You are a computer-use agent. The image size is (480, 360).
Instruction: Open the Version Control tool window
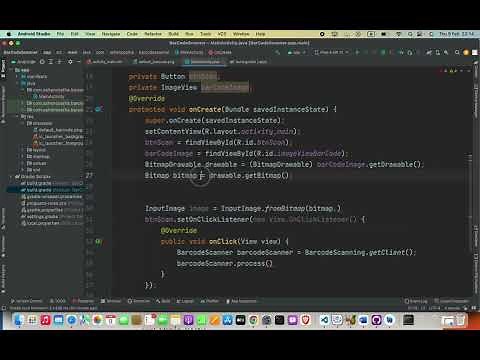(x=27, y=301)
